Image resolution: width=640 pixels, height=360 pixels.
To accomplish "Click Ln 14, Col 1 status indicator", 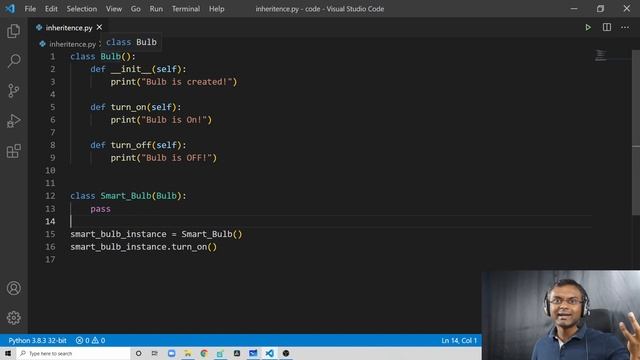I will [459, 340].
